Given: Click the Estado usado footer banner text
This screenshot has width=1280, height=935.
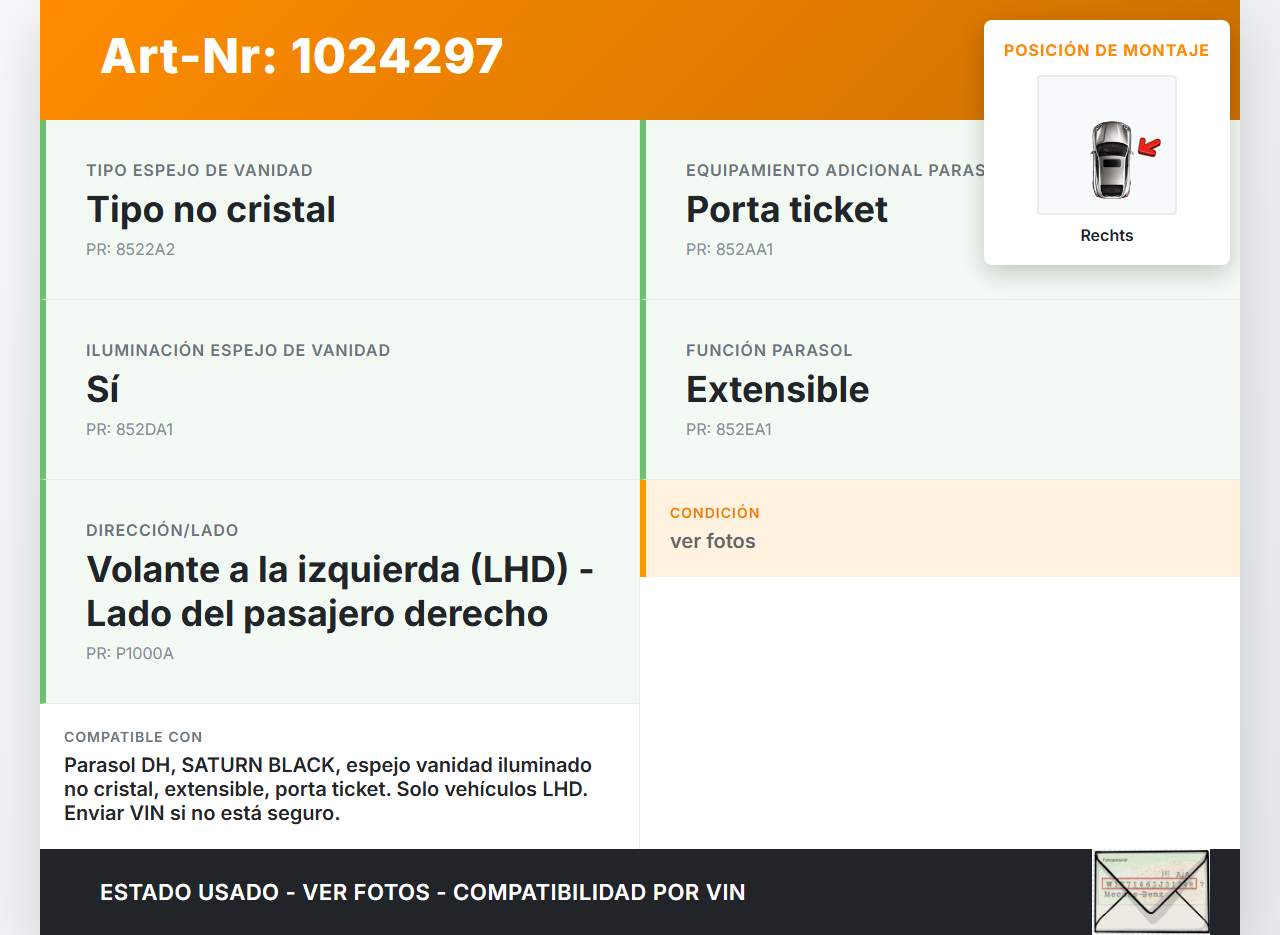Looking at the screenshot, I should point(422,892).
